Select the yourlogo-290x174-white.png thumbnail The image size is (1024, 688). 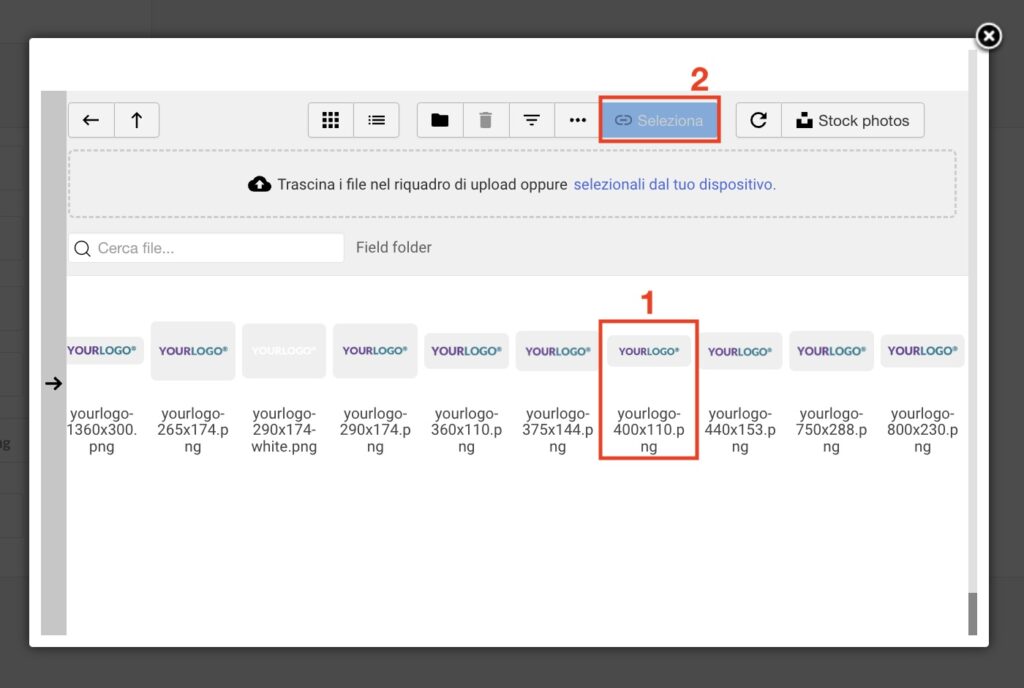pos(284,351)
